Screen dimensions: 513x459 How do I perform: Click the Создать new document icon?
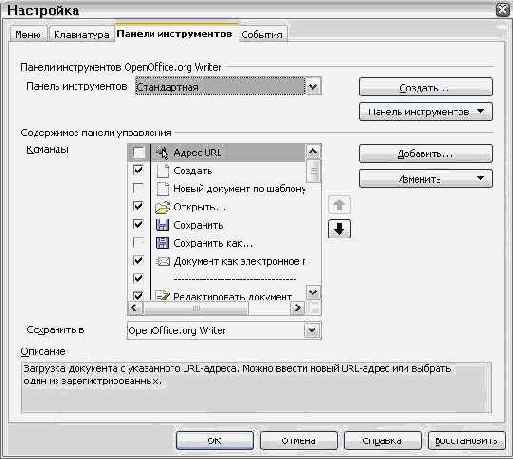163,171
